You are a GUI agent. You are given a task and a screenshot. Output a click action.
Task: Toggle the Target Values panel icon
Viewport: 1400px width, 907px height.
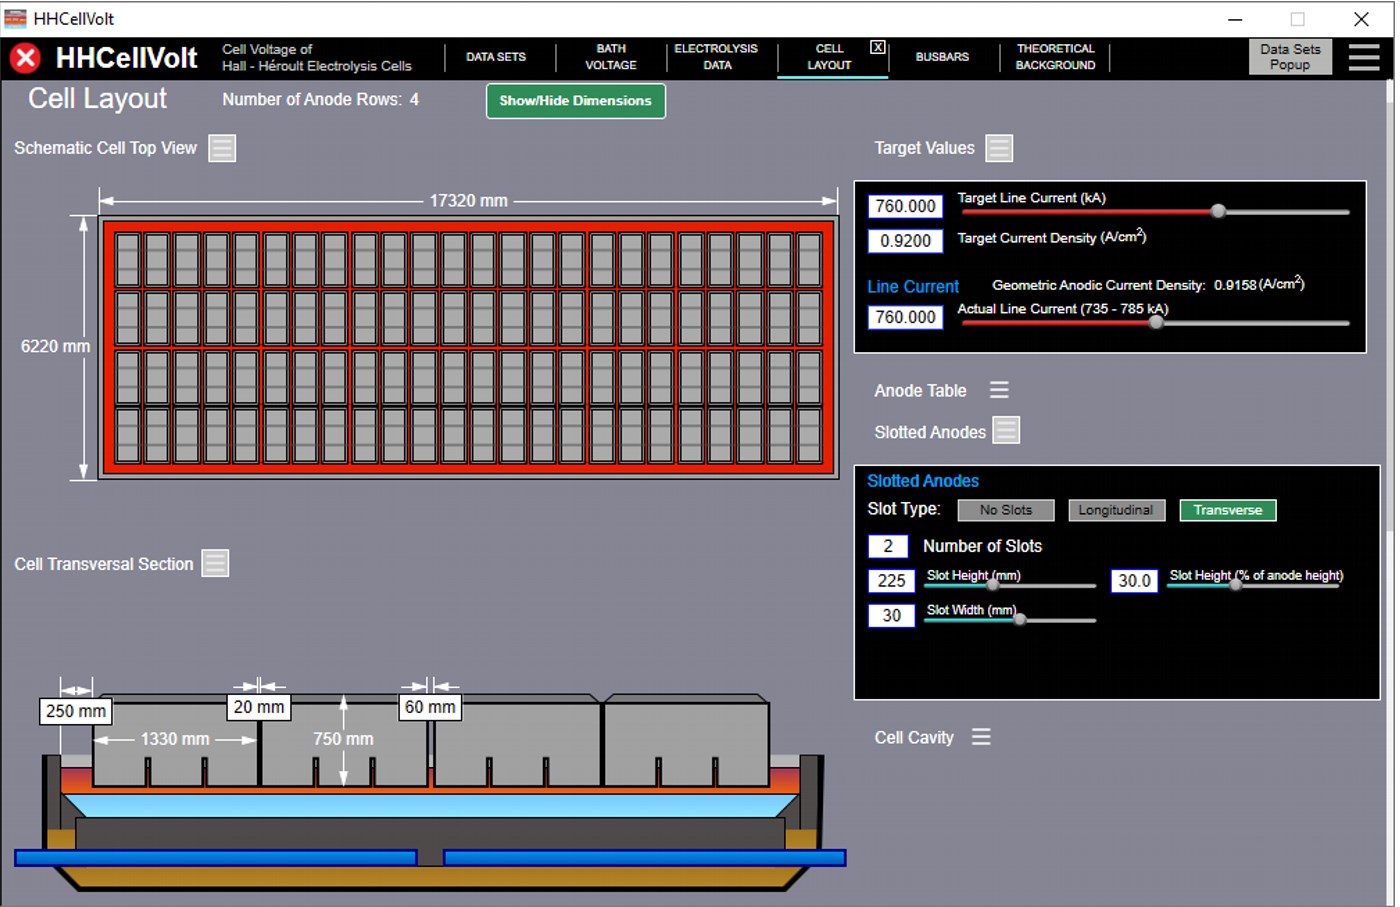tap(999, 148)
